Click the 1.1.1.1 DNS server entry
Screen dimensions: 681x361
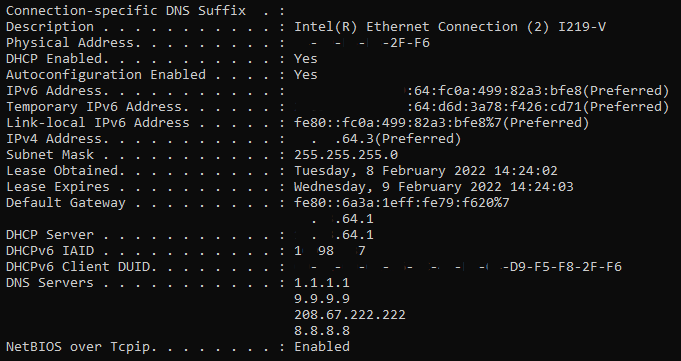[x=322, y=283]
